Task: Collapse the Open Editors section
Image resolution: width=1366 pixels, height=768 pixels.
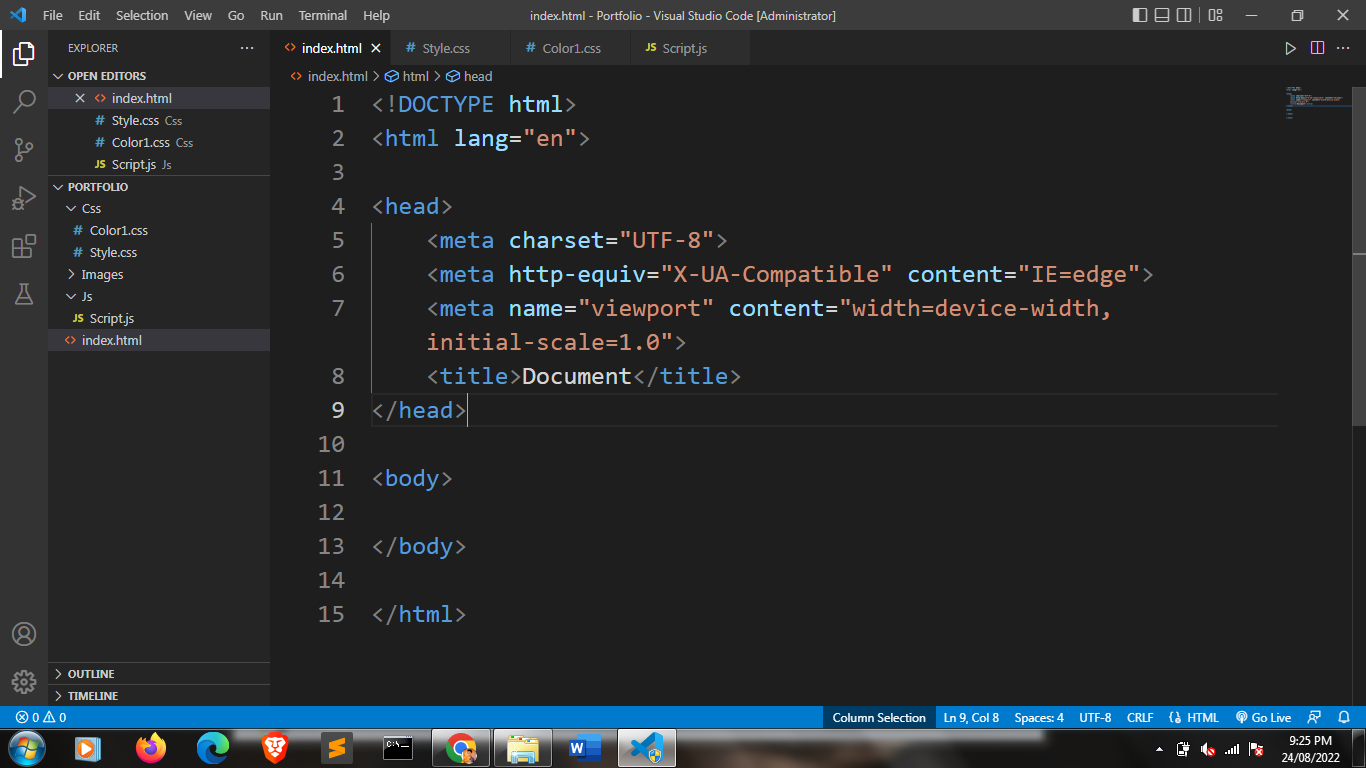Action: tap(159, 76)
